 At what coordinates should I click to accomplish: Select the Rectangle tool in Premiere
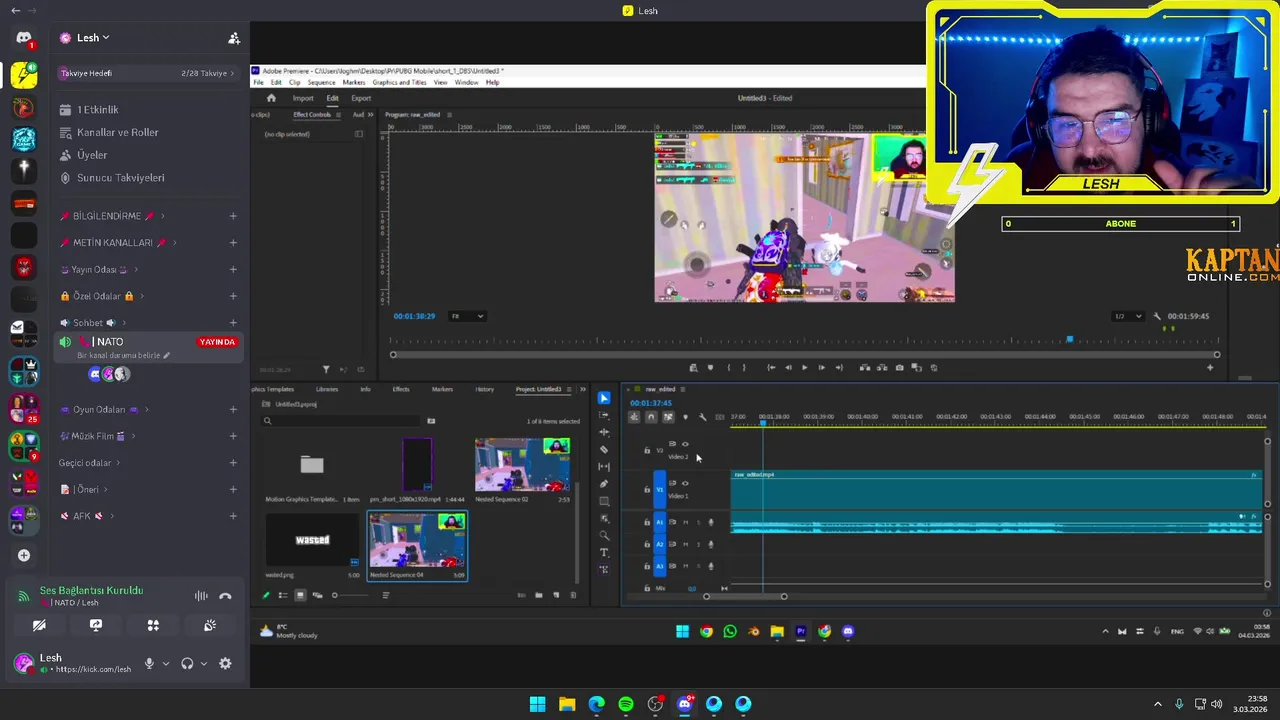coord(604,501)
